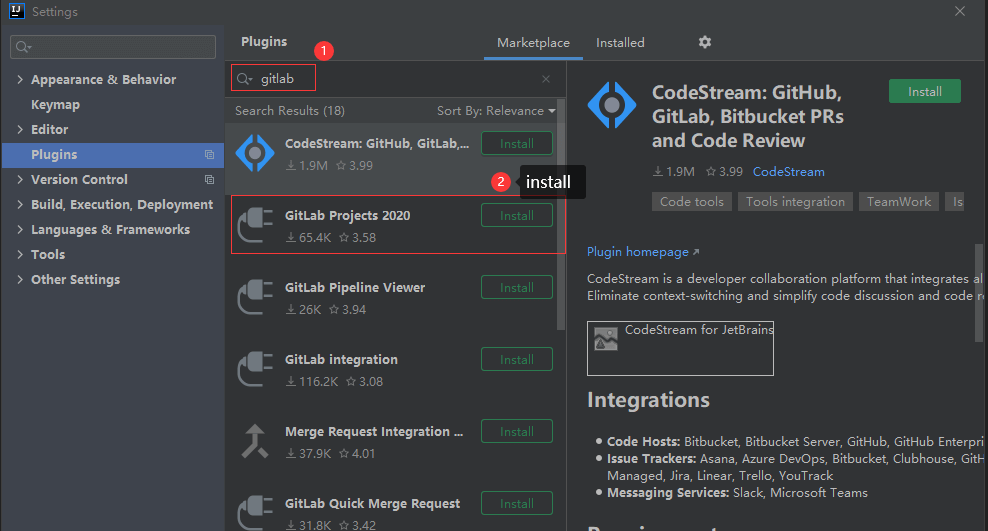Screen dimensions: 988x531
Task: Switch to the Marketplace tab
Action: click(x=533, y=43)
